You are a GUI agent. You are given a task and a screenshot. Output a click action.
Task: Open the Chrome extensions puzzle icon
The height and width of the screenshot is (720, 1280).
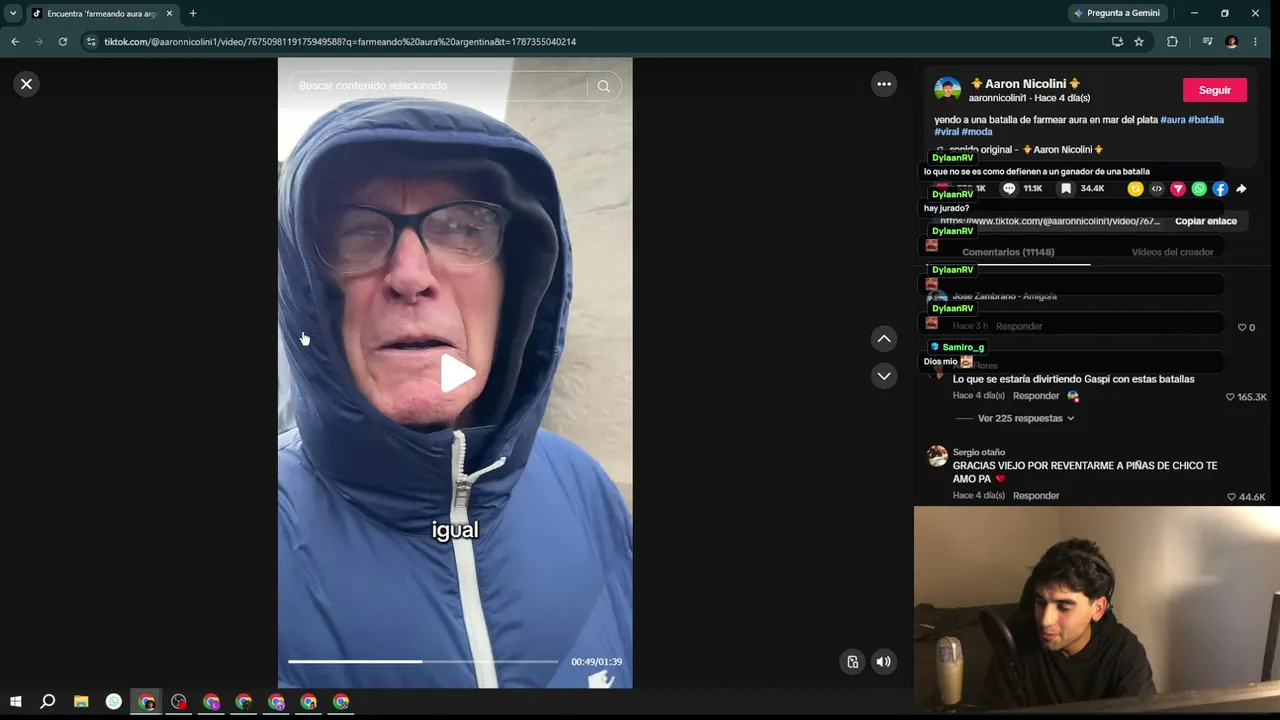point(1172,42)
